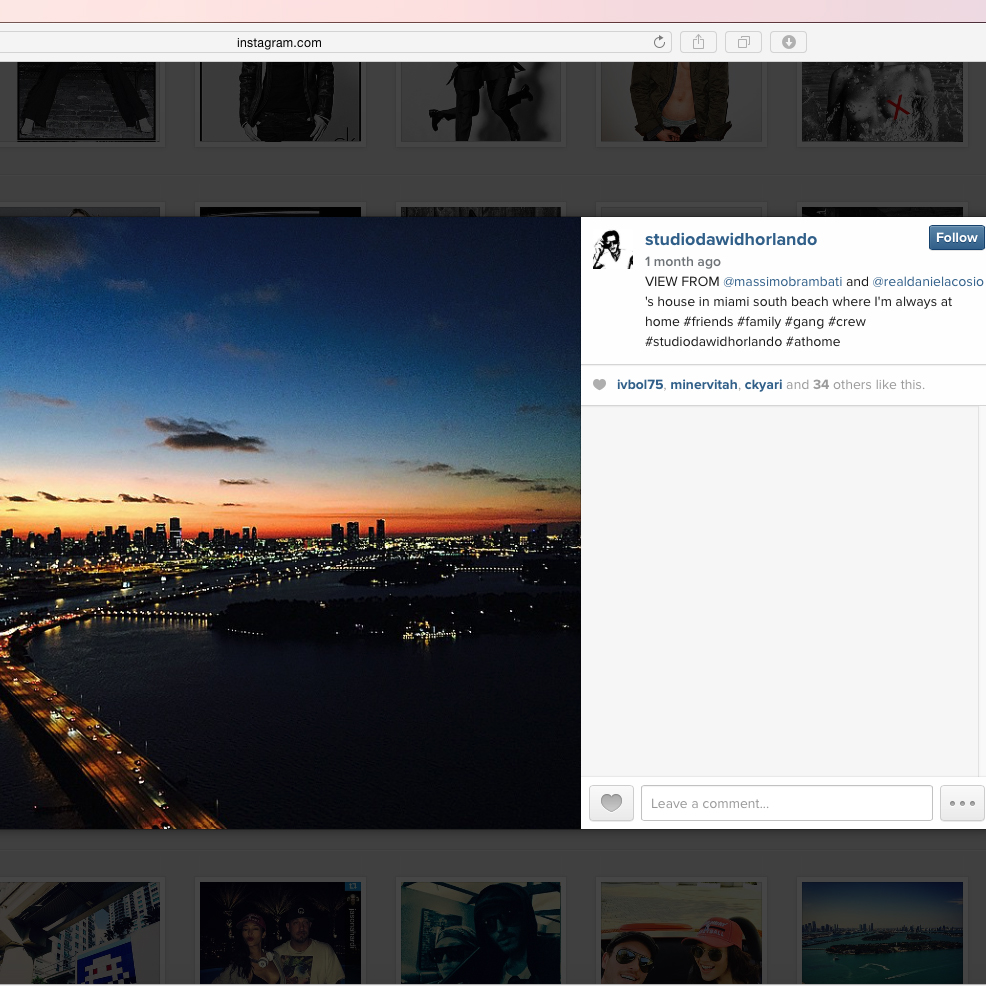Viewport: 986px width, 986px height.
Task: Open the Space Invader mural thumbnail
Action: [x=80, y=933]
